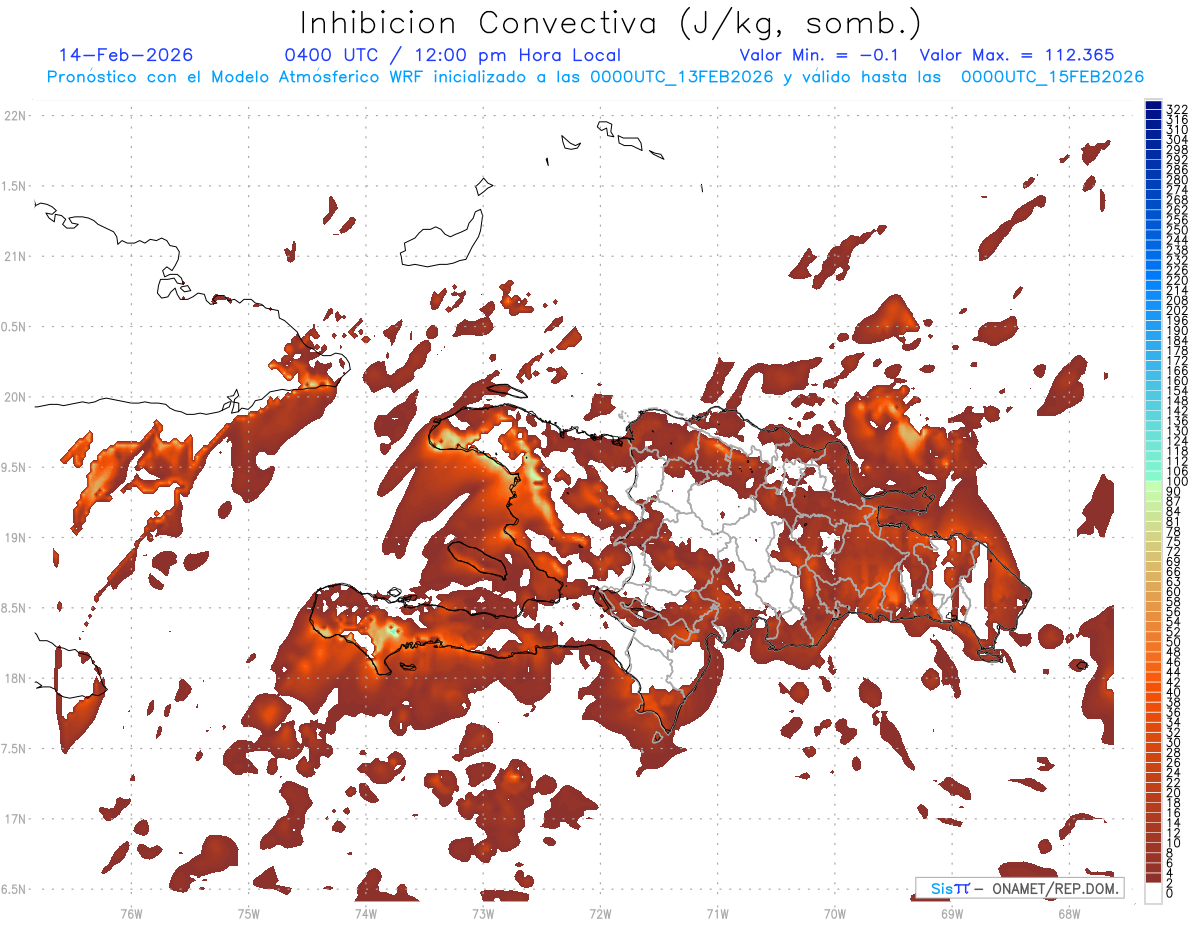
Task: Click the "73W" longitude label
Action: [483, 913]
